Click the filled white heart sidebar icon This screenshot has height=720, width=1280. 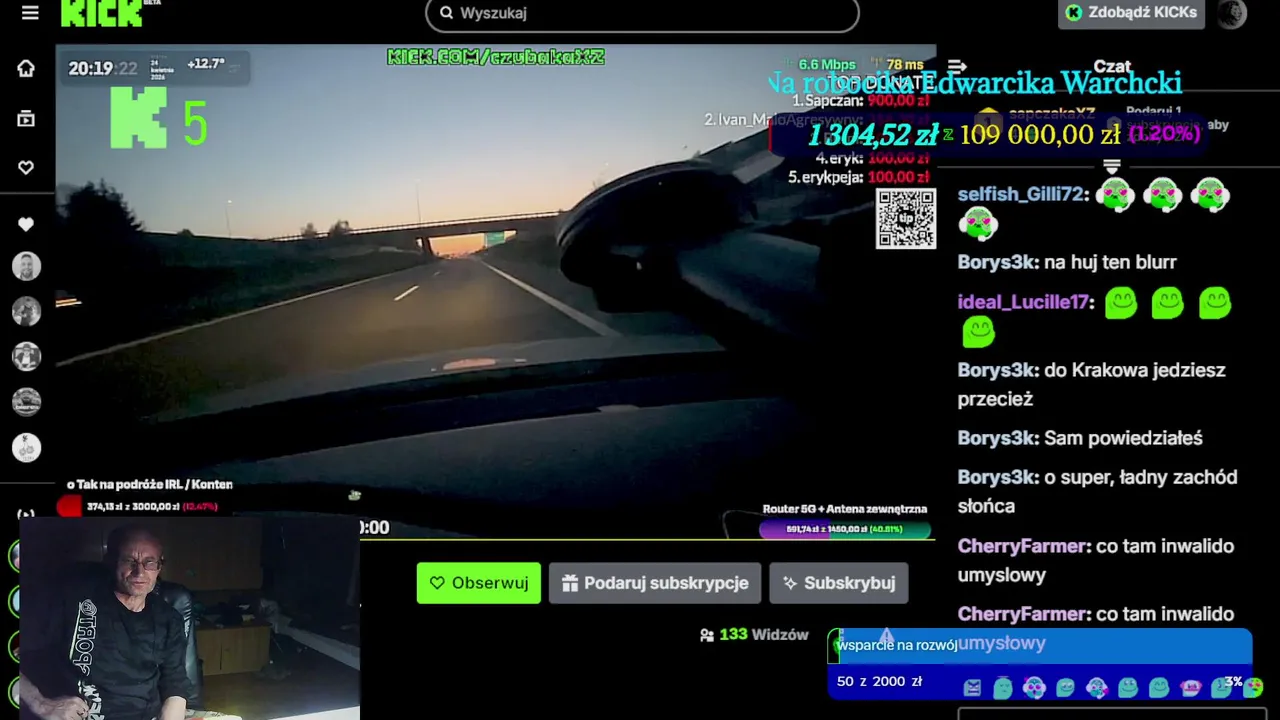[26, 225]
